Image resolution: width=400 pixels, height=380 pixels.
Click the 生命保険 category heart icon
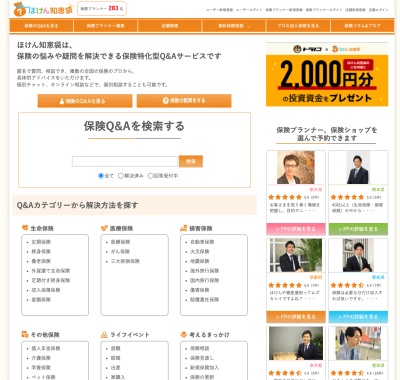click(x=25, y=228)
